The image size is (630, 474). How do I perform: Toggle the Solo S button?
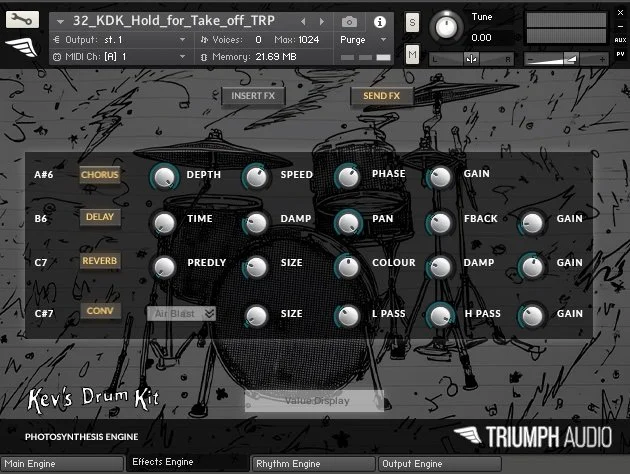pyautogui.click(x=412, y=22)
